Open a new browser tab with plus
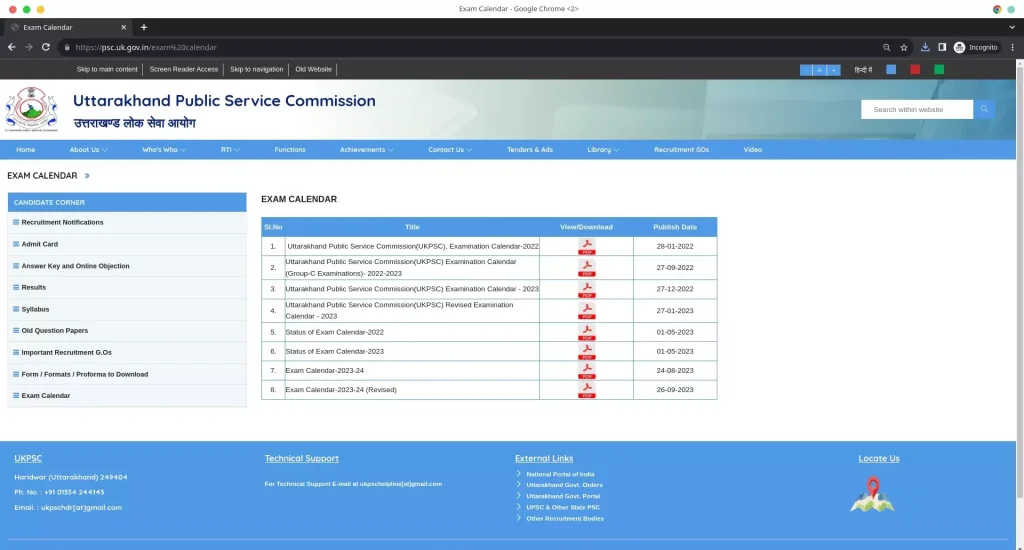1024x550 pixels. [144, 27]
